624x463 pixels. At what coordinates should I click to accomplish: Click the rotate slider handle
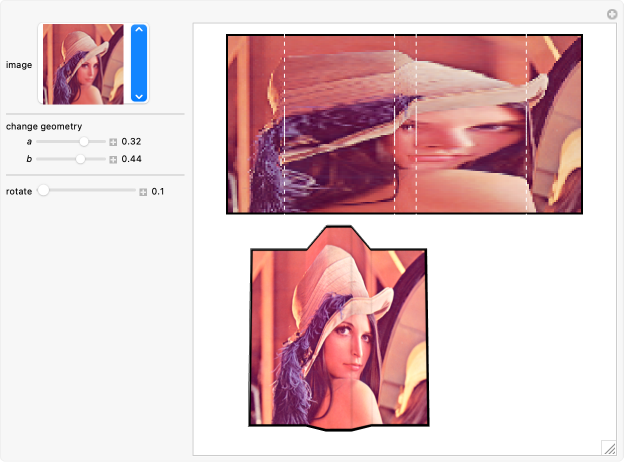pyautogui.click(x=43, y=190)
